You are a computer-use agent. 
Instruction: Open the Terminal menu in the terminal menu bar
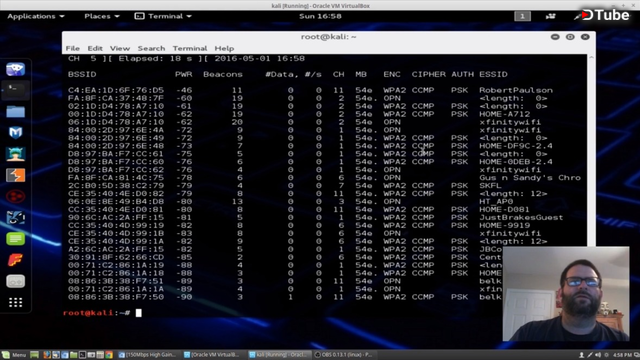pos(190,48)
